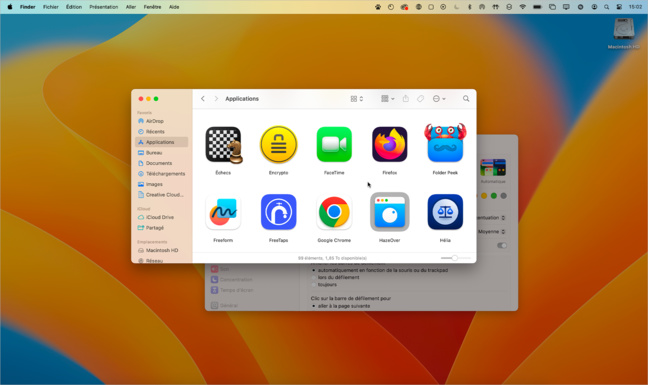
Task: Click the 15:02 clock in menu bar
Action: [x=635, y=7]
